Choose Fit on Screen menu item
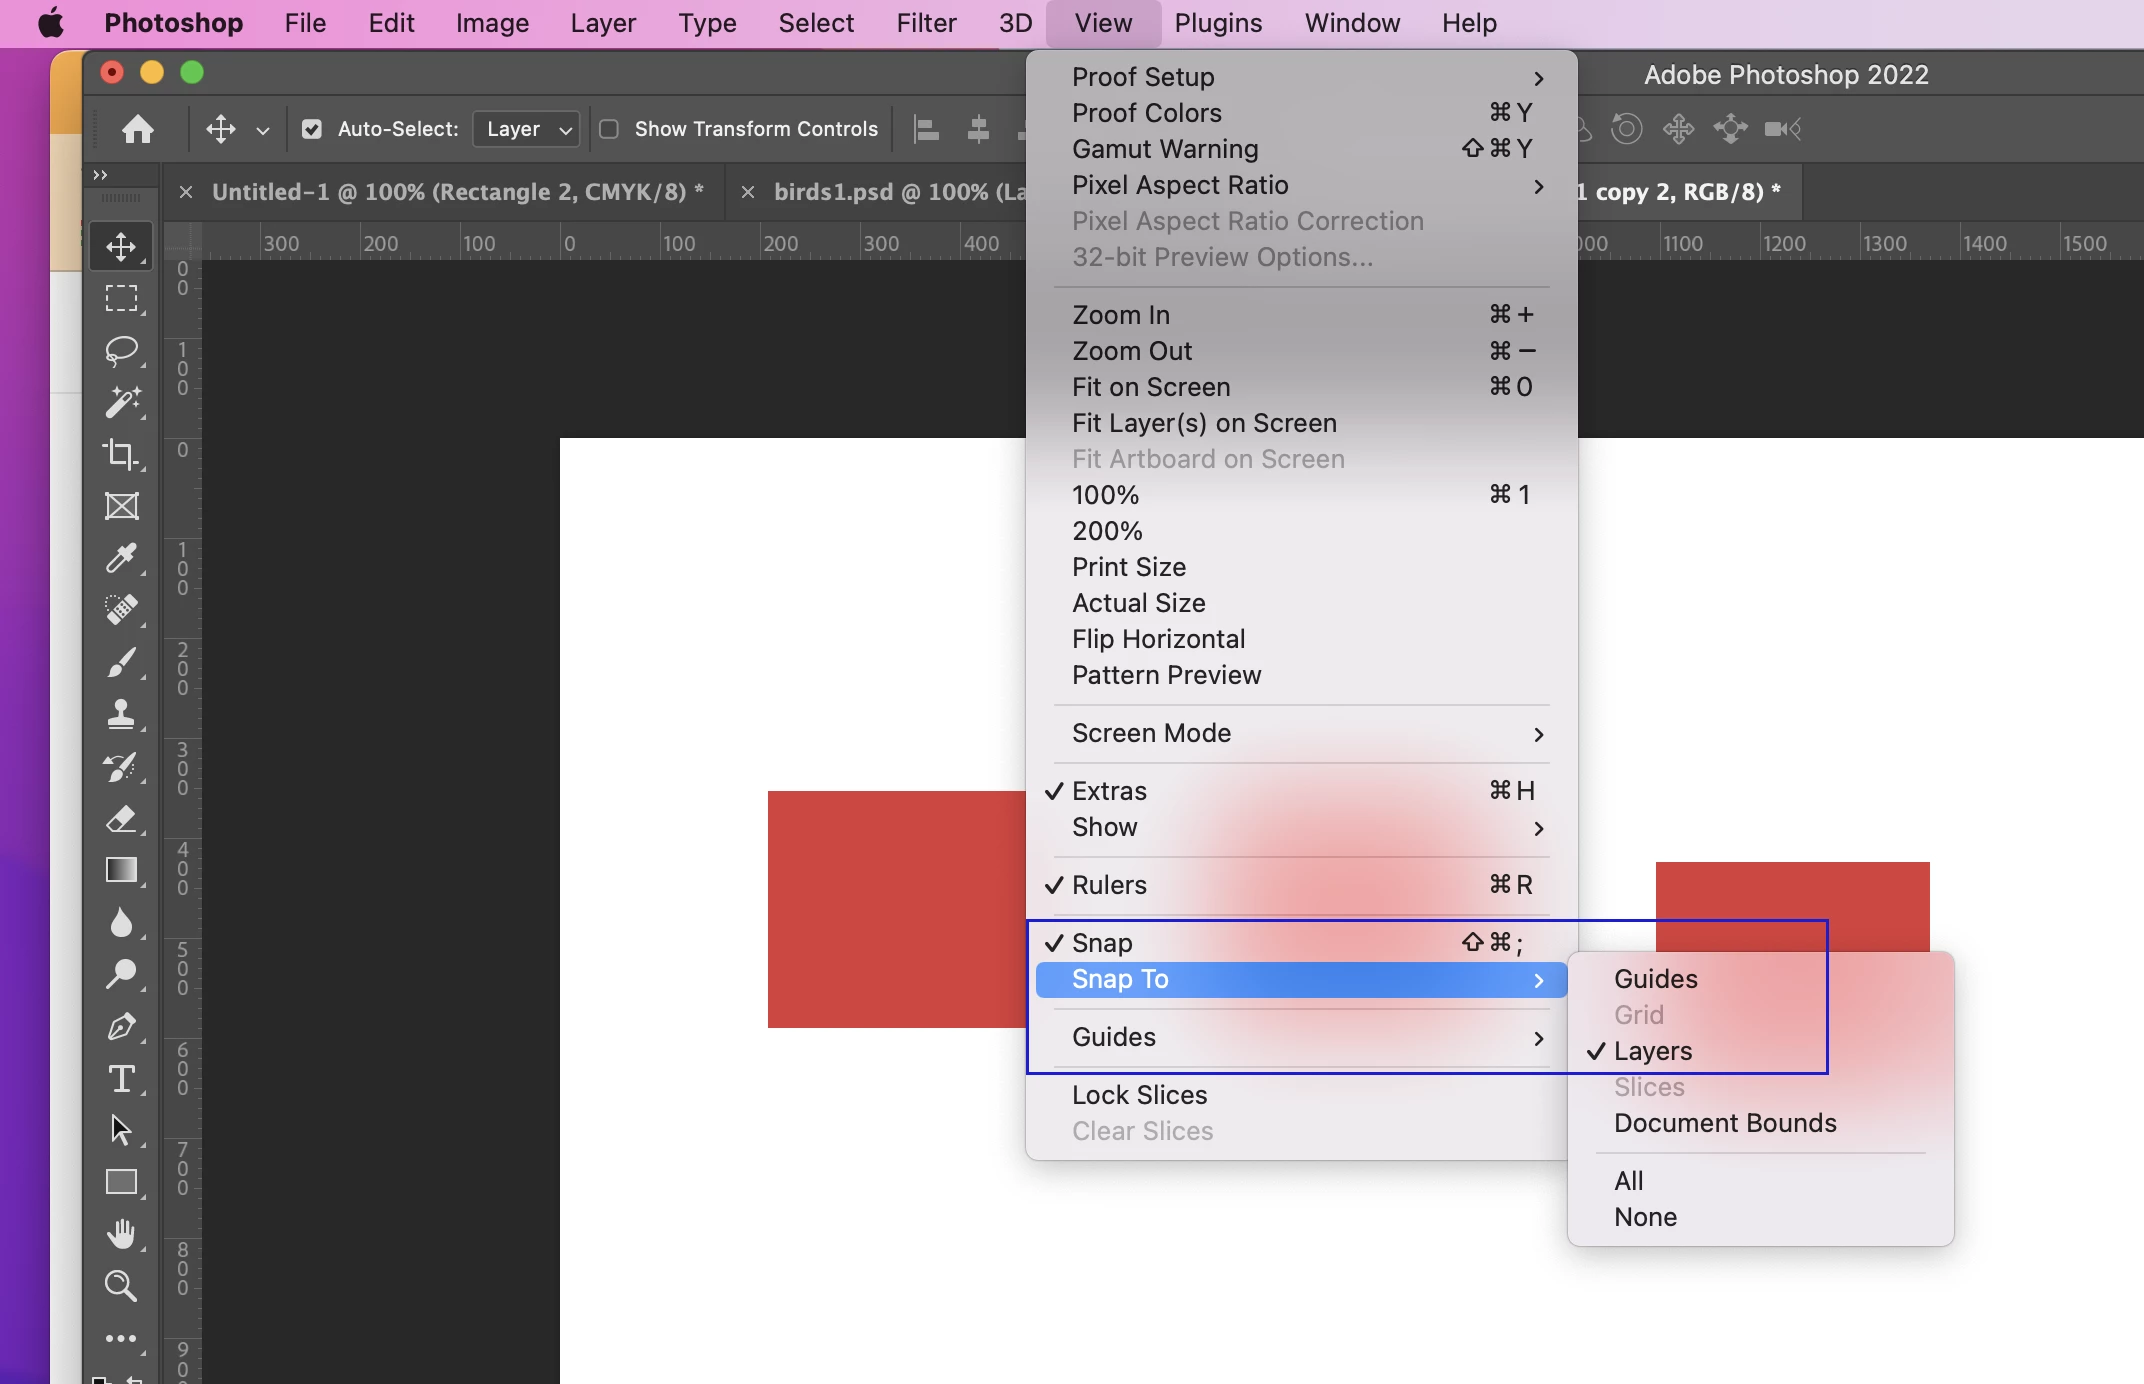 coord(1151,387)
